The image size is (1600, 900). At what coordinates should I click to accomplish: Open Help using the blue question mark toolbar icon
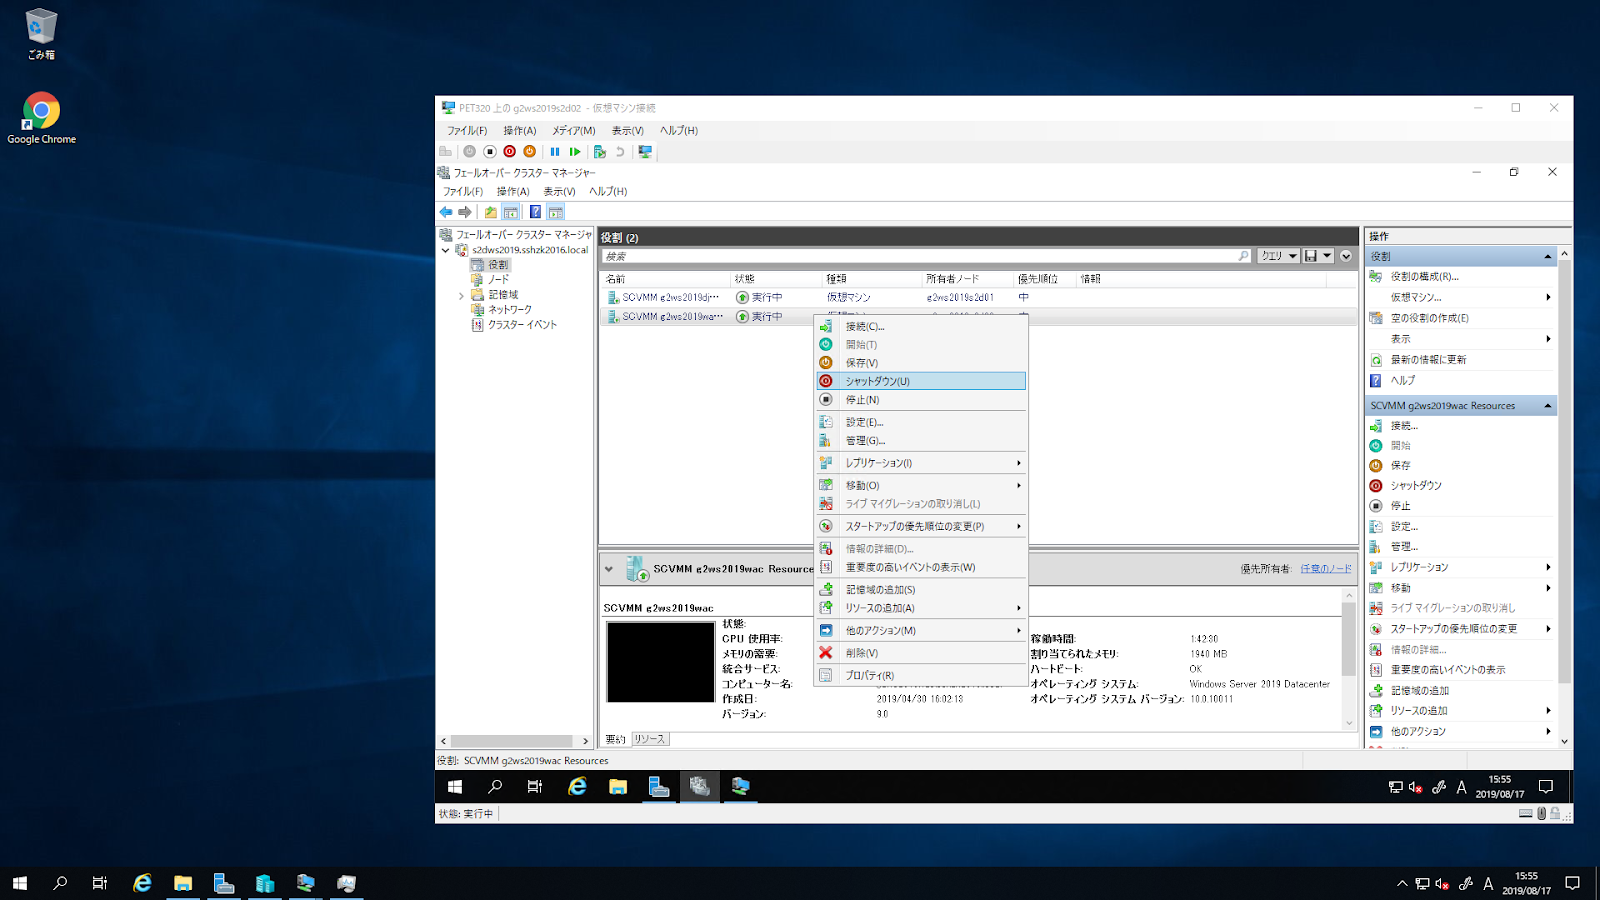tap(536, 211)
